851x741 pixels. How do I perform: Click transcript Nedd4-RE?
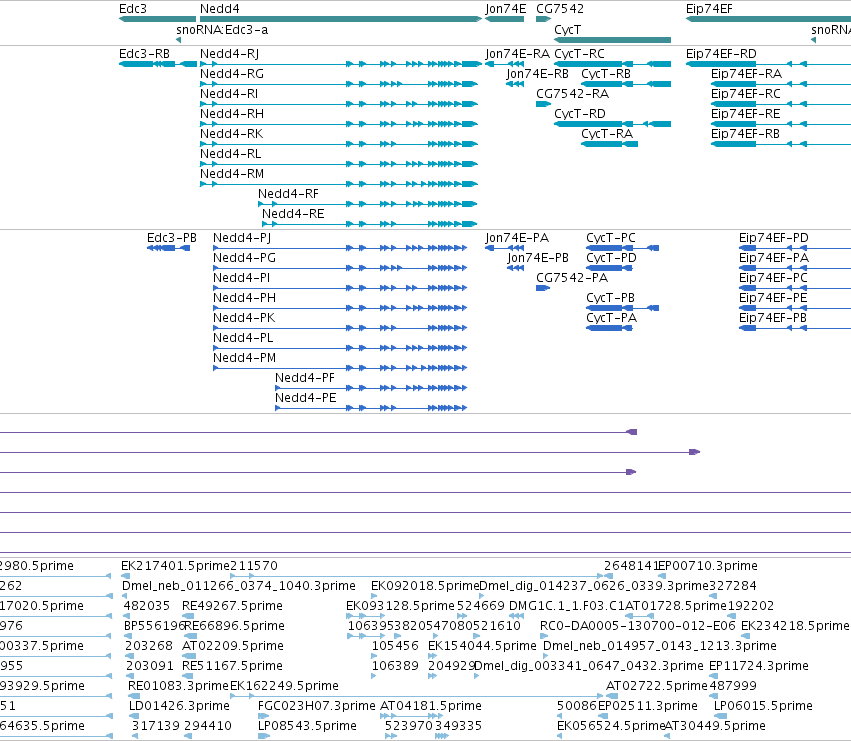[x=370, y=224]
